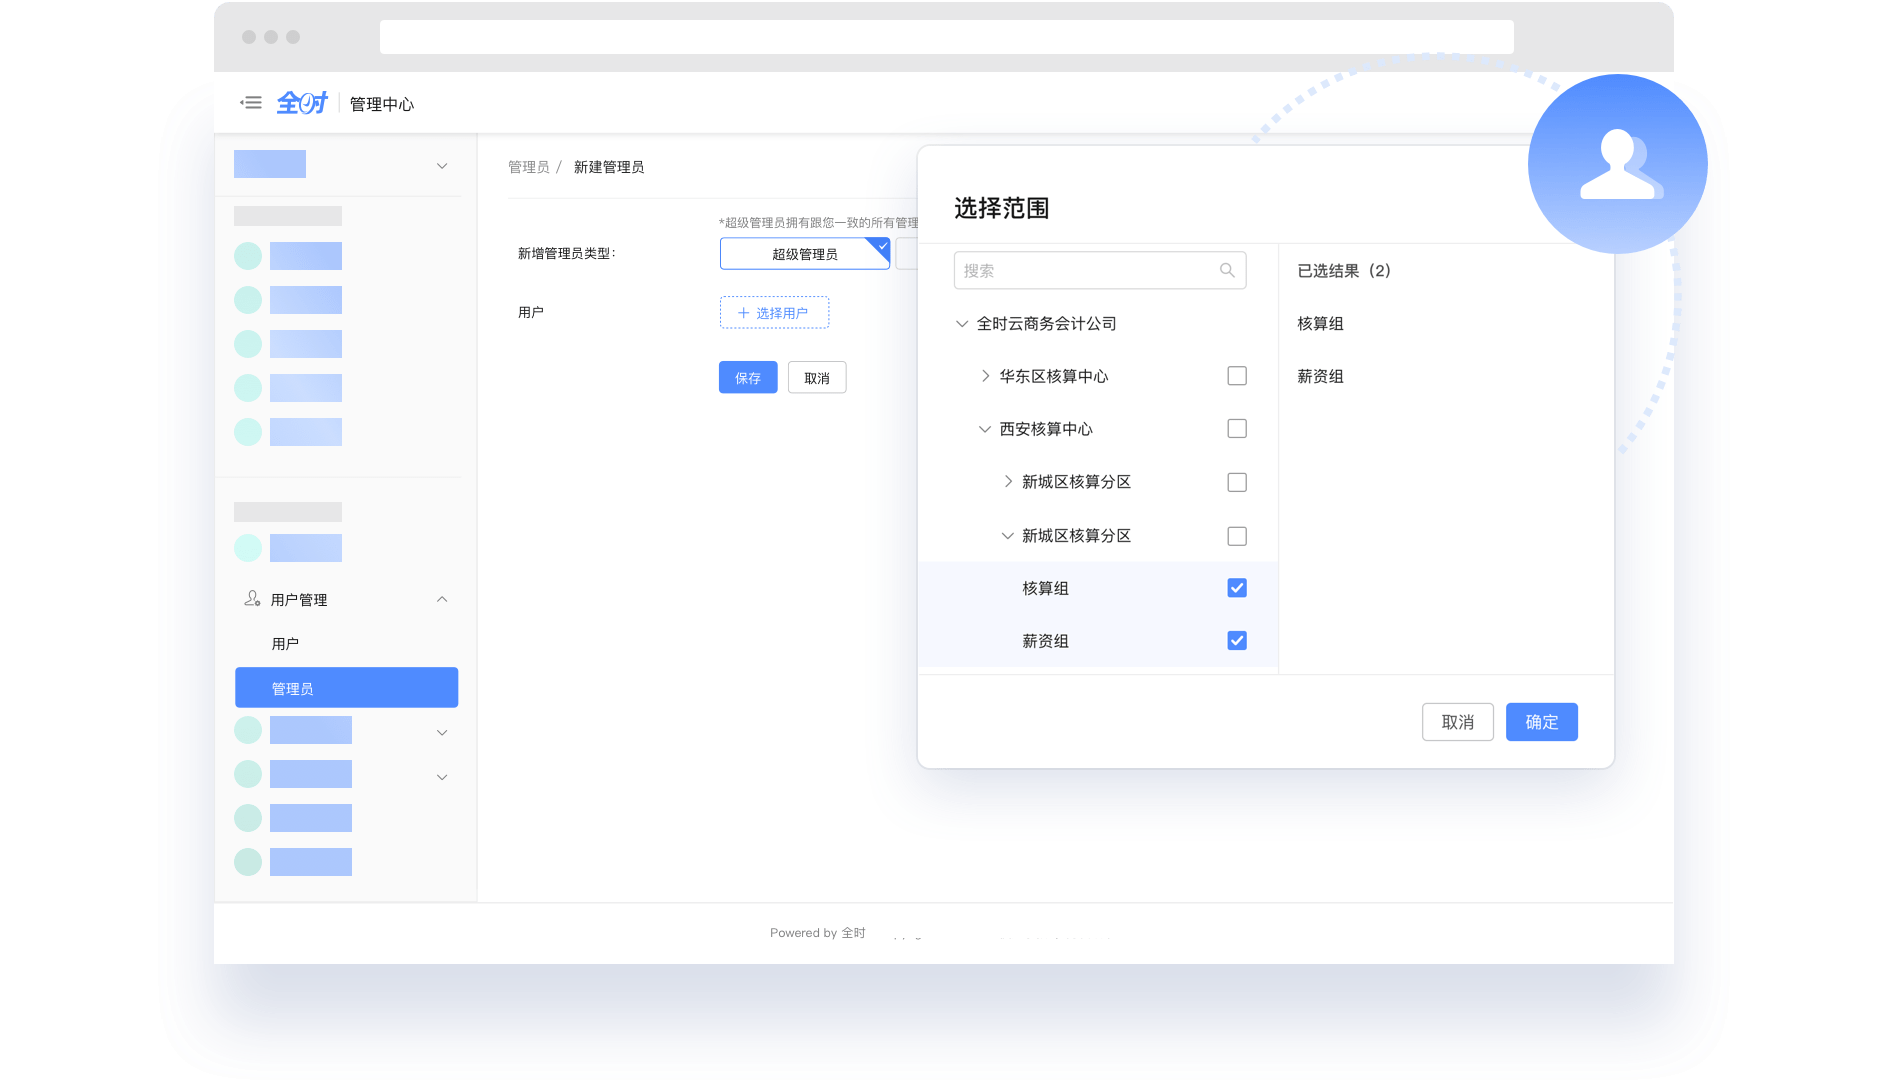Click the 全时 logo in the header
This screenshot has height=1086, width=1878.
pyautogui.click(x=302, y=103)
